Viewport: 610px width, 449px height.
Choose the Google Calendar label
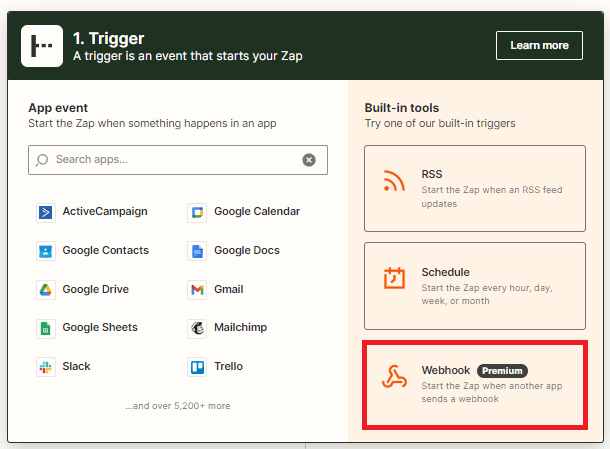(257, 211)
